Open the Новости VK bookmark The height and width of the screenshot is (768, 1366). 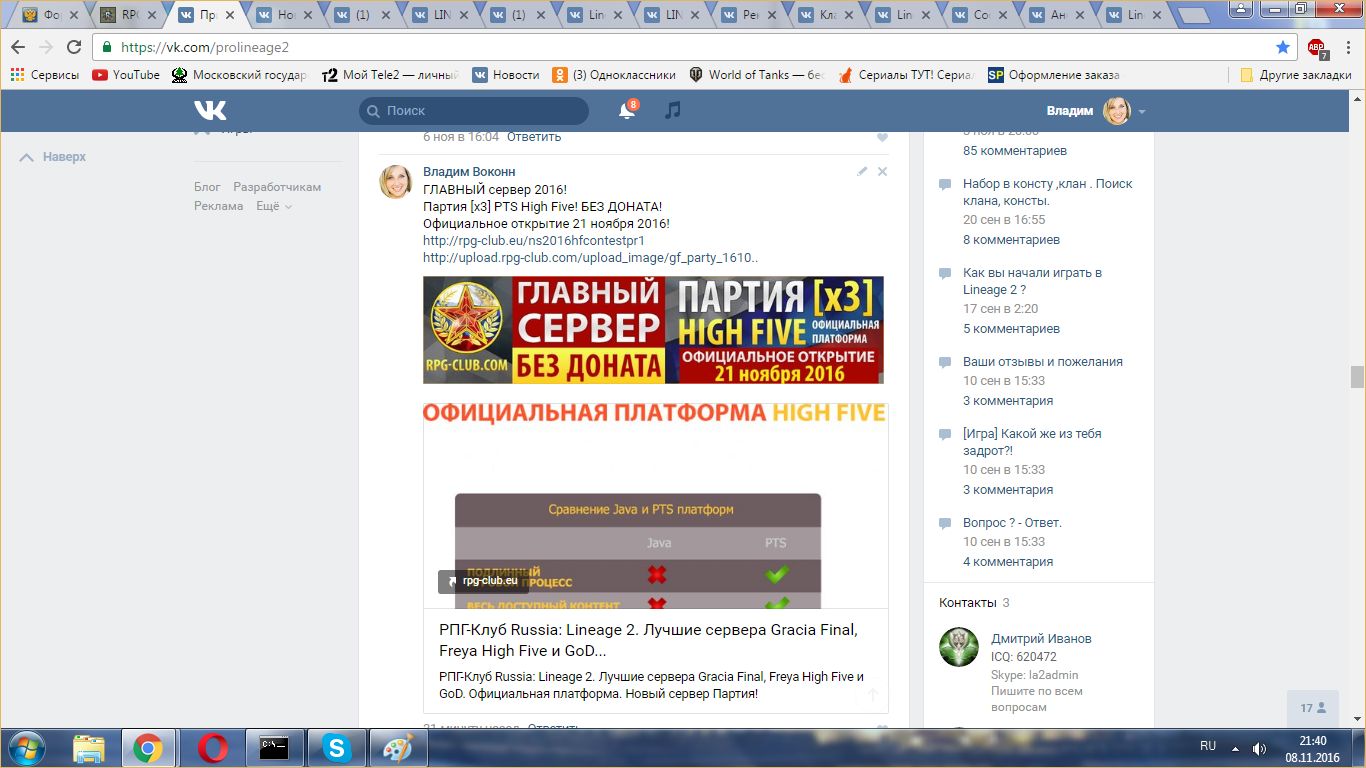pos(506,75)
